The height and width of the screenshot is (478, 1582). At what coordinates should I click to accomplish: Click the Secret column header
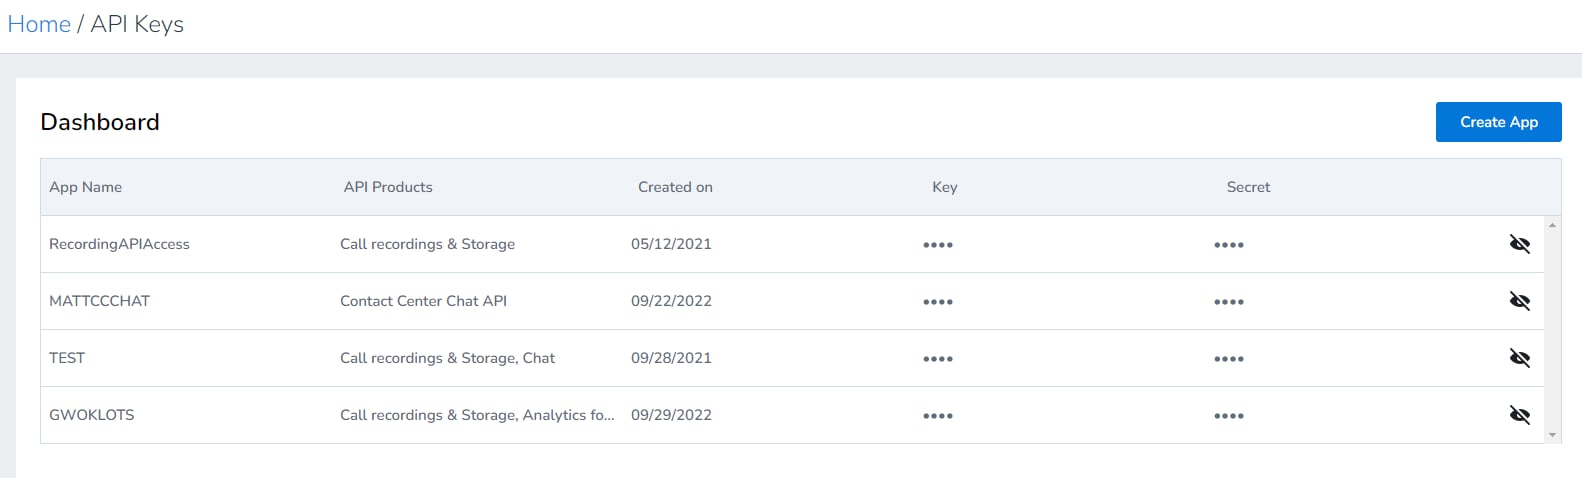click(x=1248, y=187)
